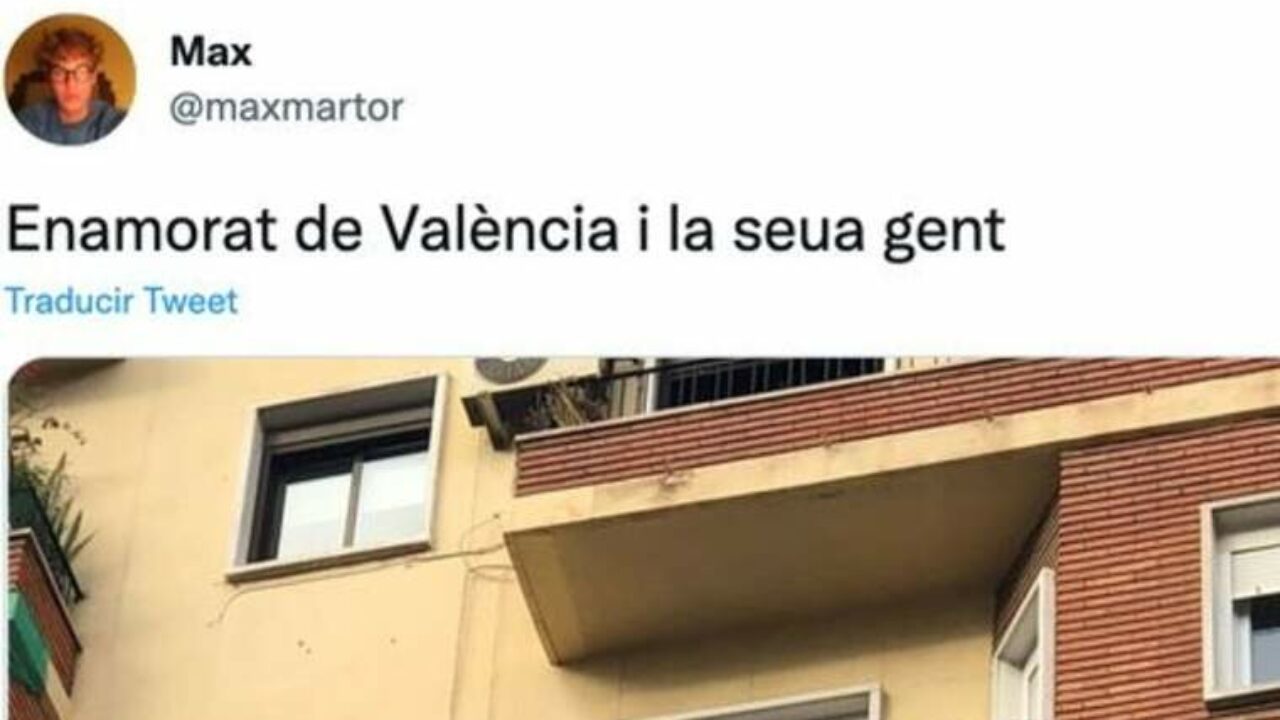Open the @maxmartor handle link
The image size is (1280, 720).
(287, 108)
